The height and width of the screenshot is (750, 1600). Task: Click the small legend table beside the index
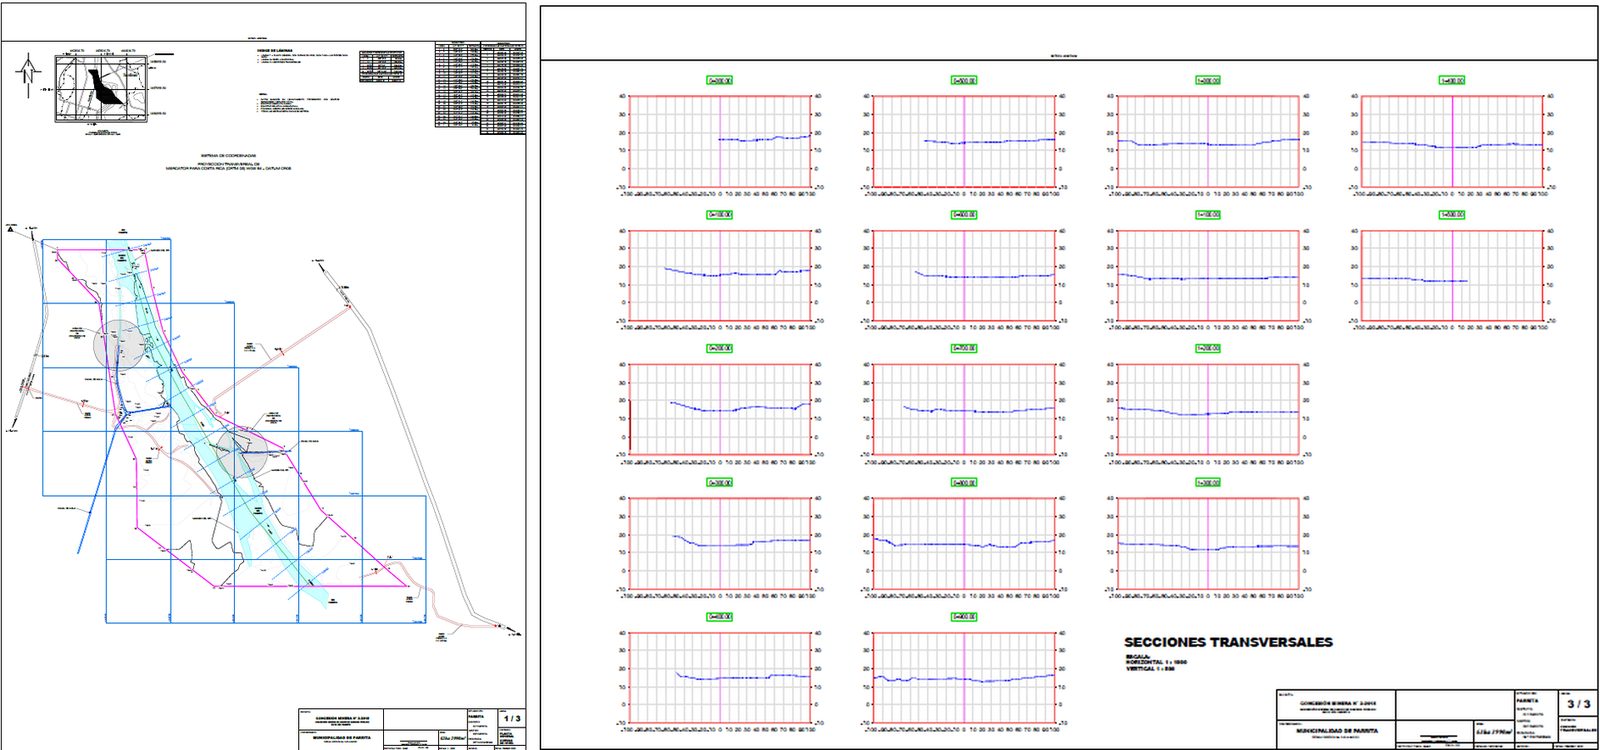(x=382, y=66)
